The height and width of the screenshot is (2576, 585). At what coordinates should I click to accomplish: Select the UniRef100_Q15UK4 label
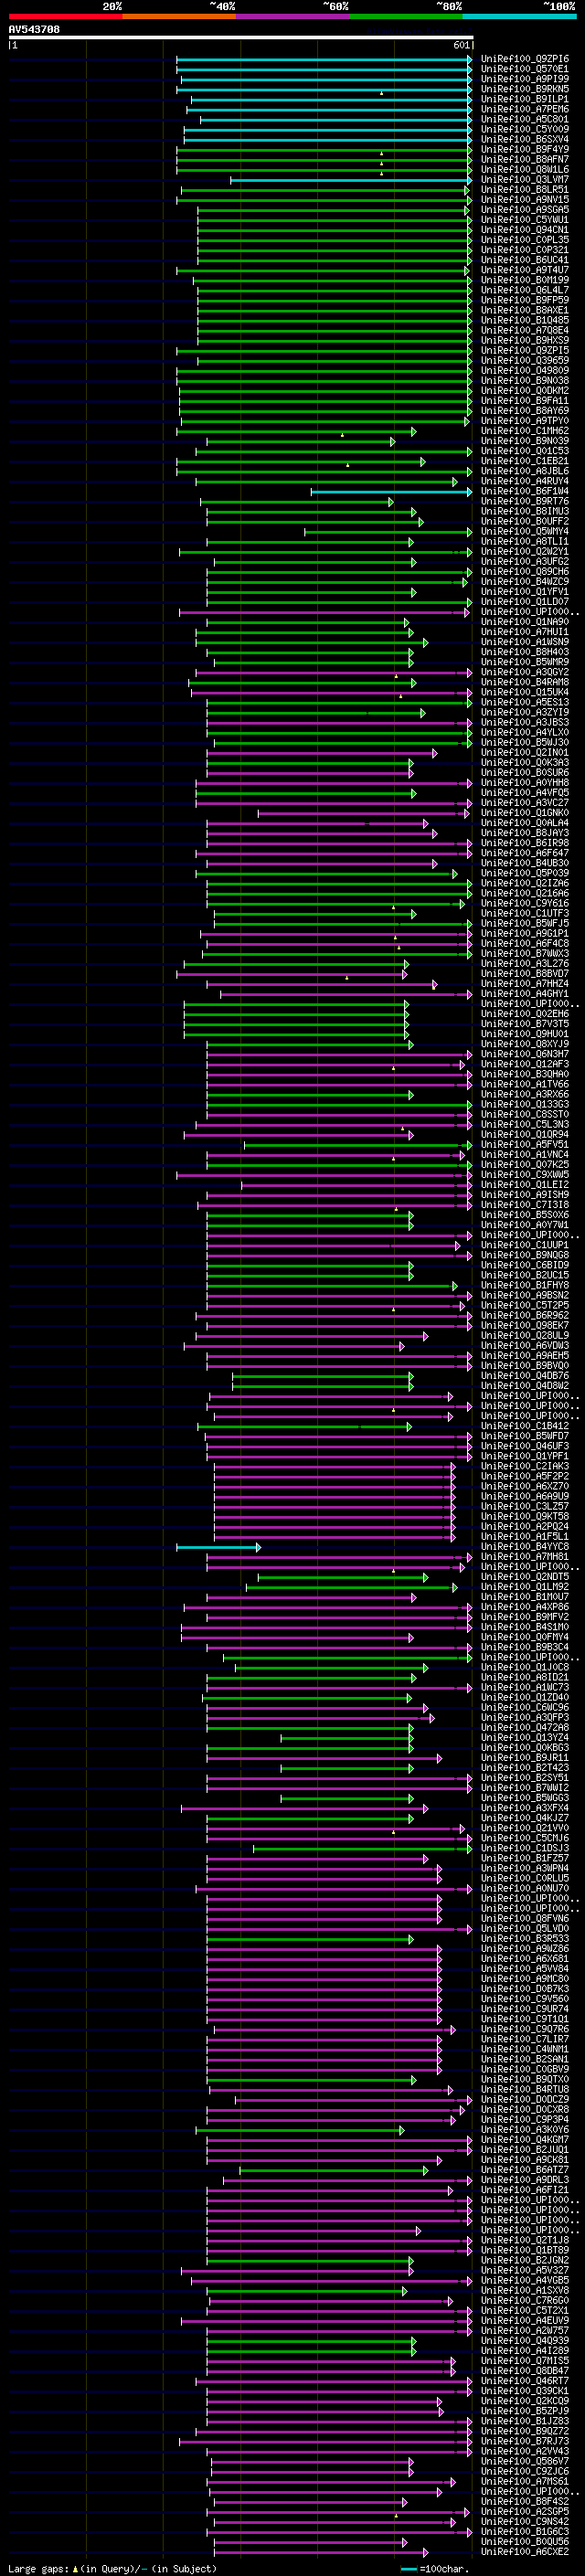[x=524, y=692]
